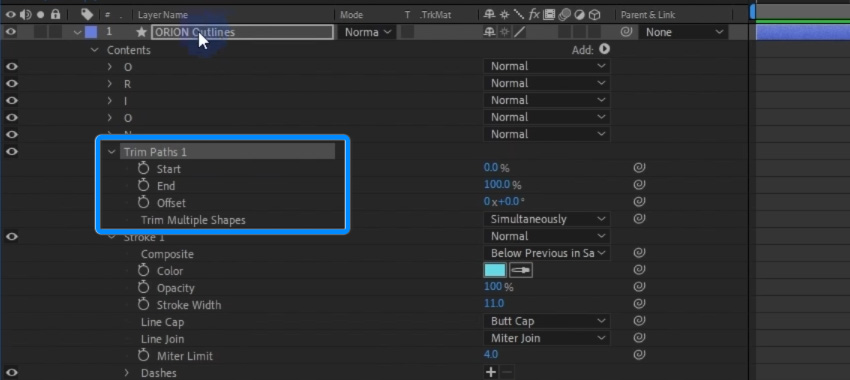Toggle visibility of the Dashes row
Viewport: 850px width, 380px height.
pos(11,372)
